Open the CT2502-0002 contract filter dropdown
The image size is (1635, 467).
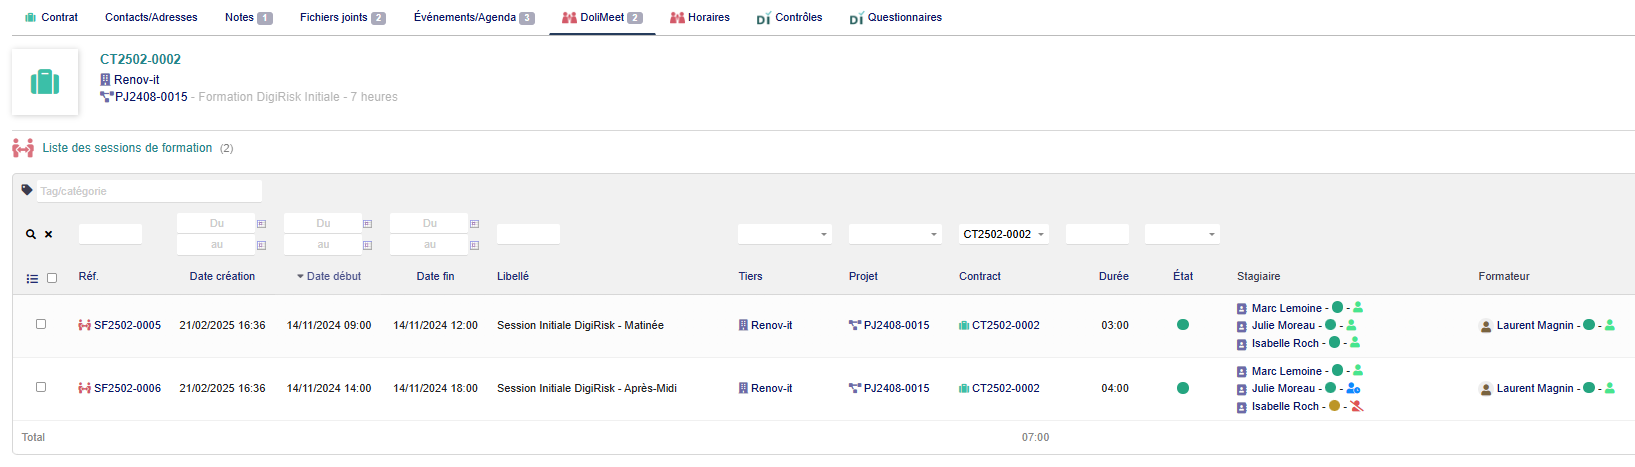click(x=1004, y=234)
